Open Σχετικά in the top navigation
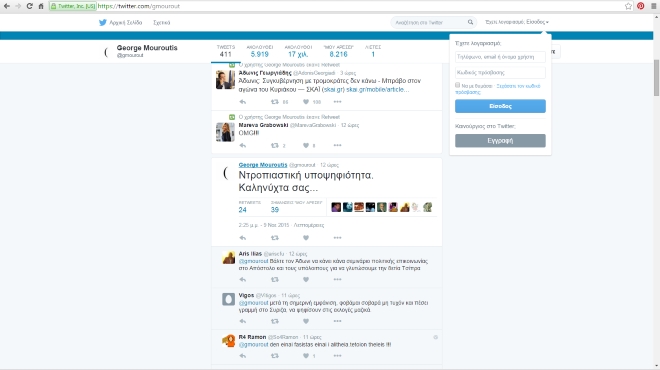The height and width of the screenshot is (370, 660). click(x=162, y=23)
